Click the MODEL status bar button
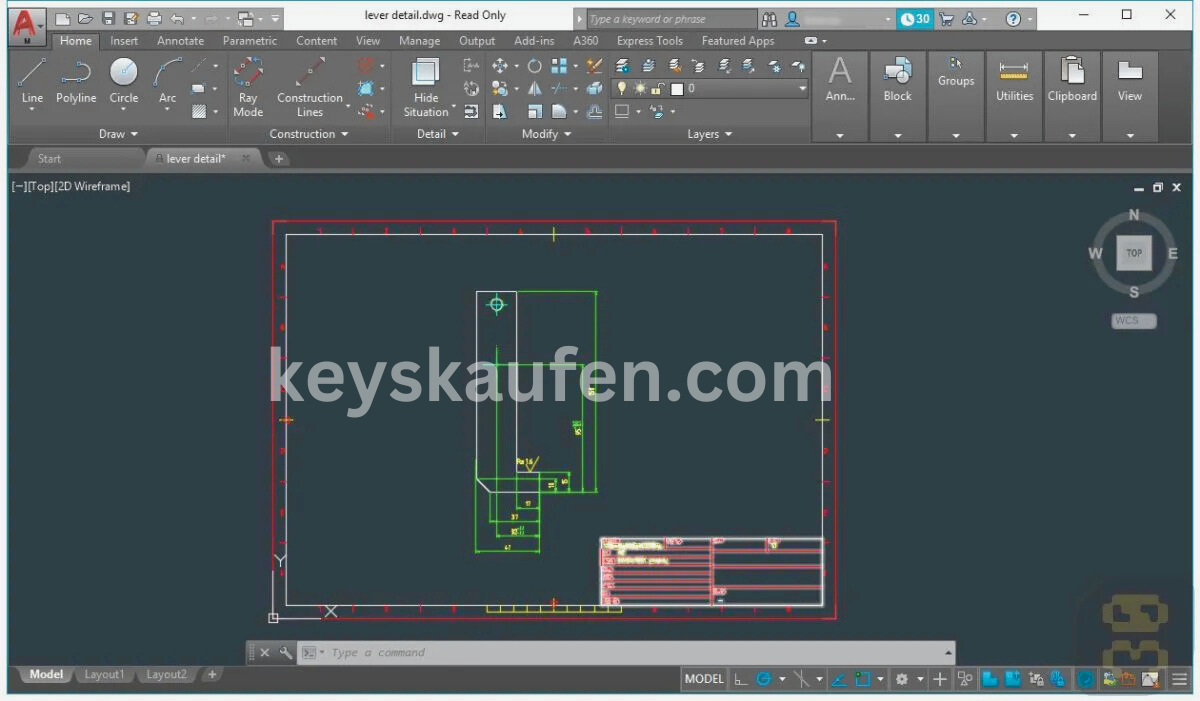 click(704, 679)
